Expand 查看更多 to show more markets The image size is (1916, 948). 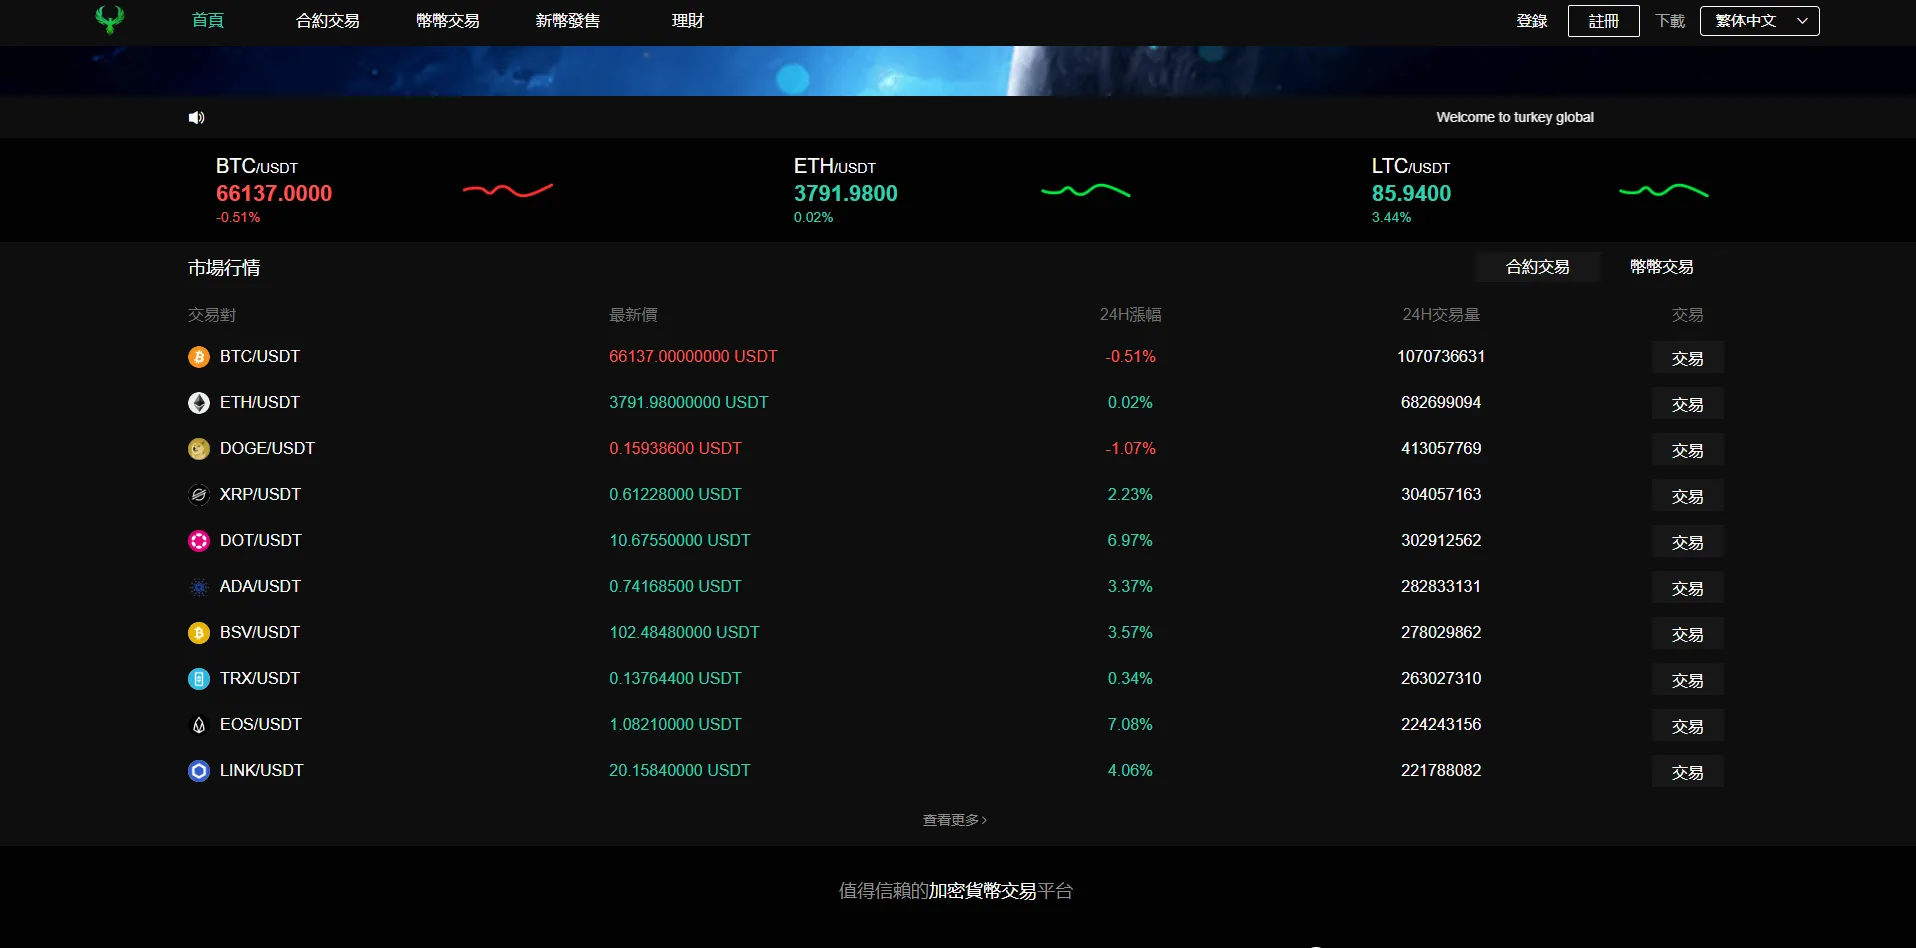[954, 819]
